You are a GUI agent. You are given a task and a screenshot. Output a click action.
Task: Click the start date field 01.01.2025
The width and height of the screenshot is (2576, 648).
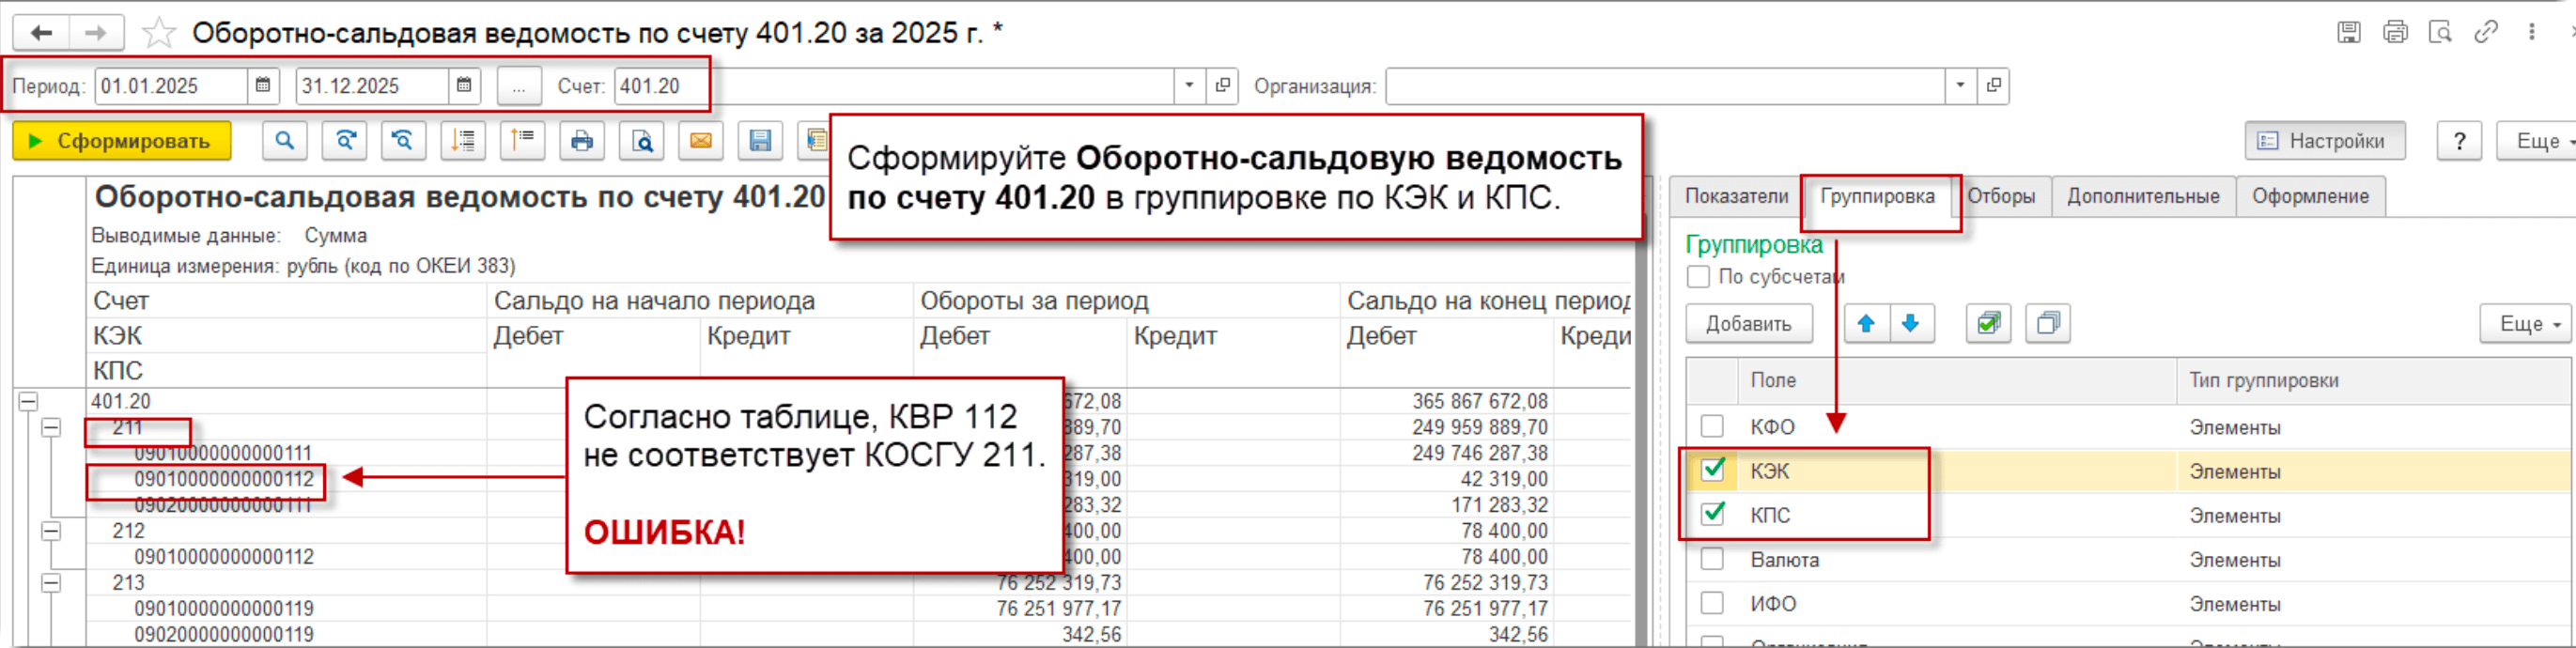click(x=172, y=86)
